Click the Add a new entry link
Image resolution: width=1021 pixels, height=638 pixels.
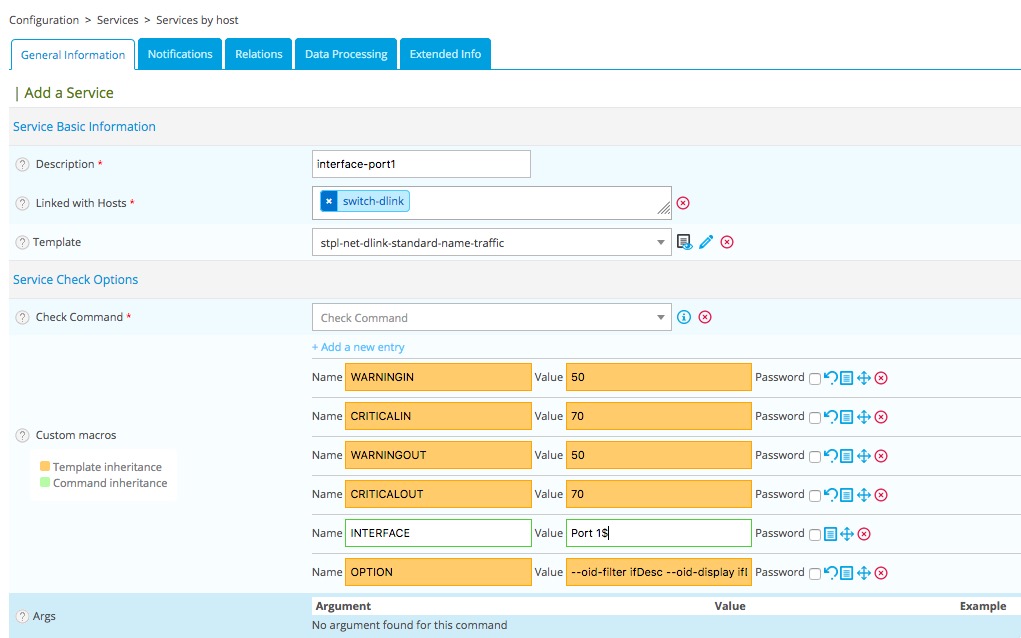point(358,347)
